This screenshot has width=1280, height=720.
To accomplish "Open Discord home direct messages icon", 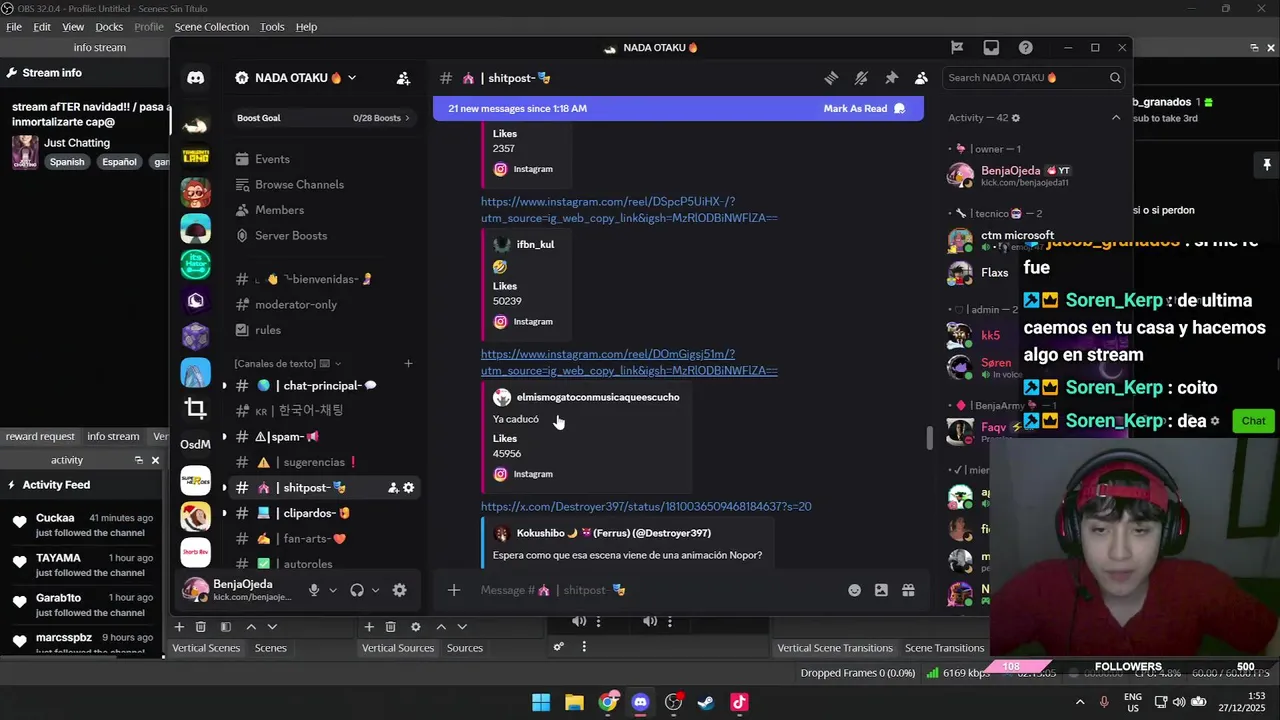I will pos(196,78).
